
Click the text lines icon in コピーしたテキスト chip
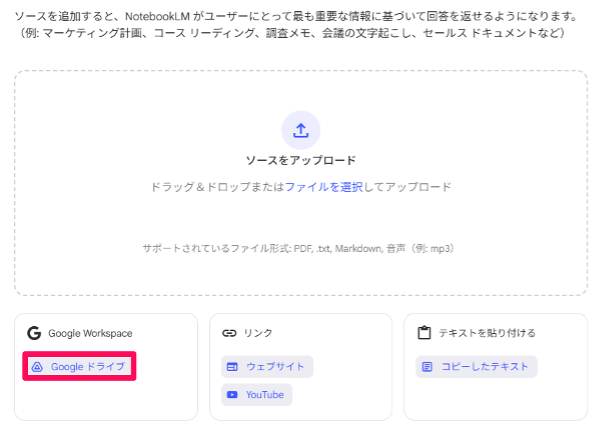[x=427, y=367]
